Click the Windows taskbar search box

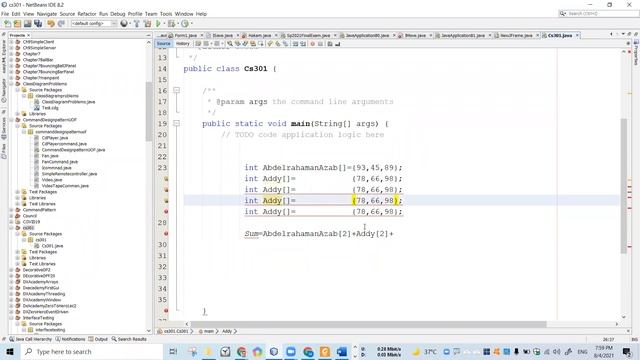coord(91,351)
